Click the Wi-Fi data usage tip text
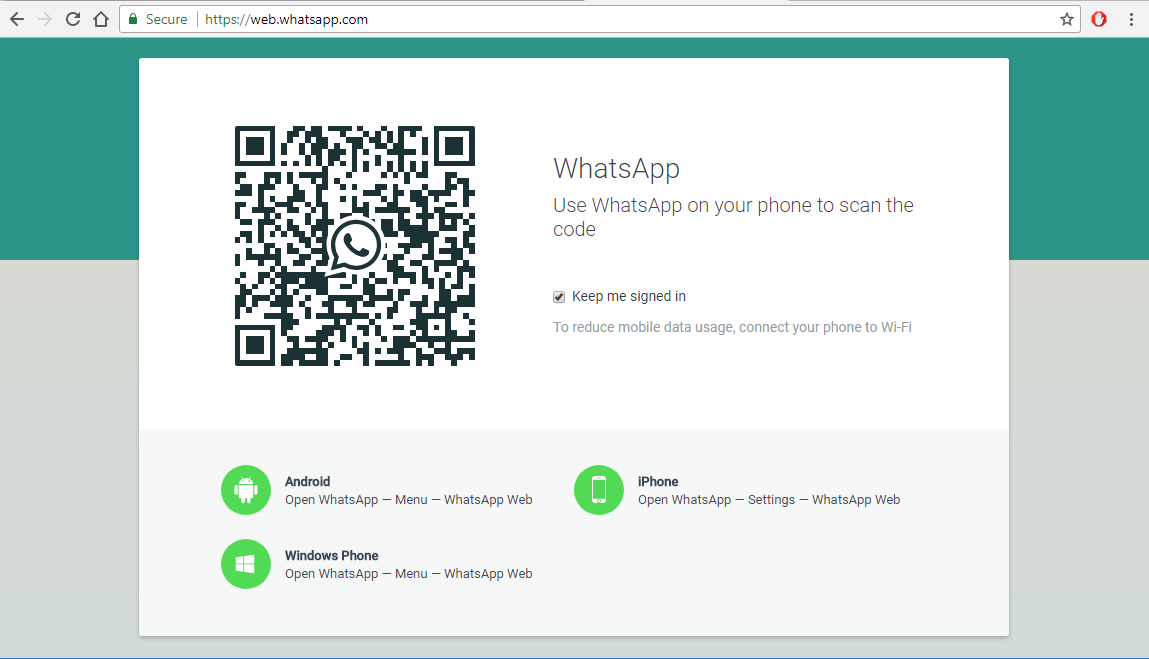This screenshot has width=1149, height=659. [x=732, y=327]
